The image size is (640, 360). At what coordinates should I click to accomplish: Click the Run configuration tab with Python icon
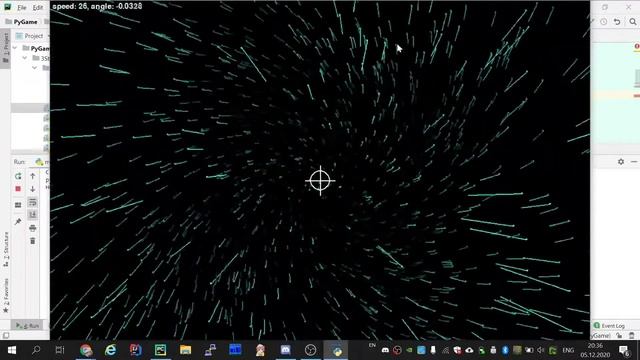point(41,162)
